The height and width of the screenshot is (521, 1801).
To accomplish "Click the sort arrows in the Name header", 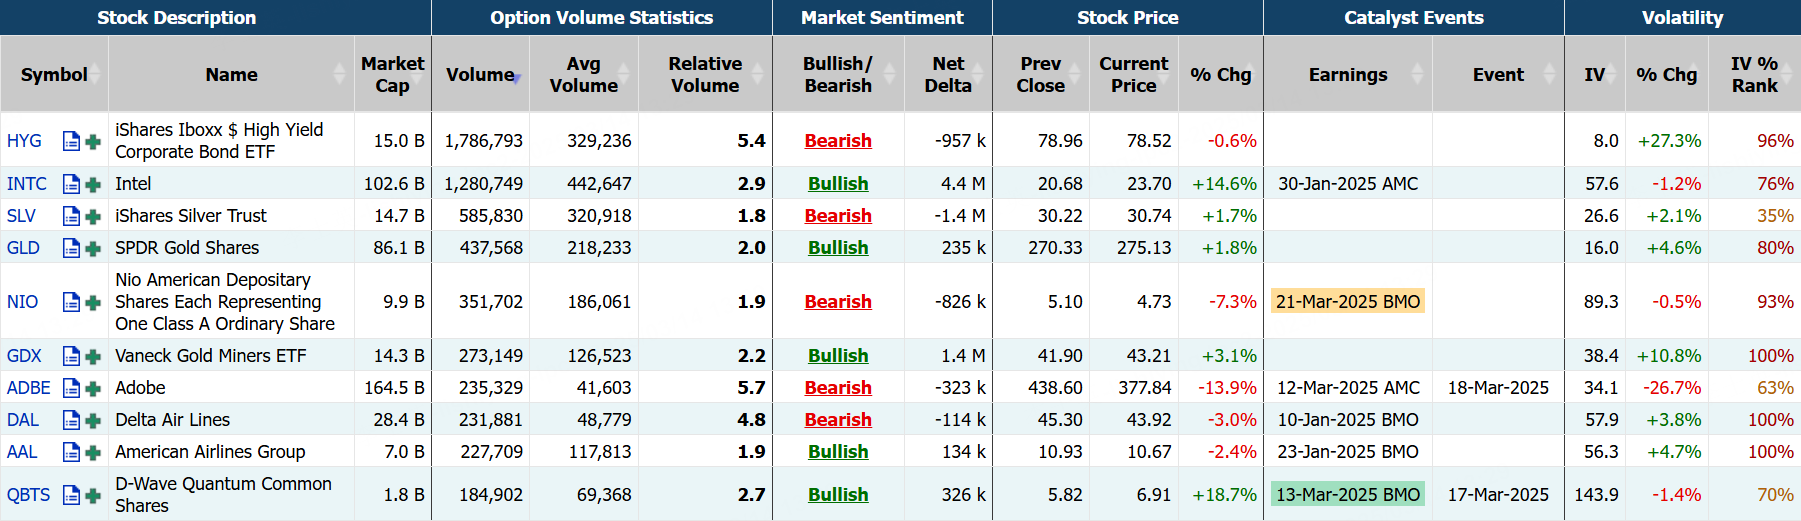I will (x=340, y=74).
